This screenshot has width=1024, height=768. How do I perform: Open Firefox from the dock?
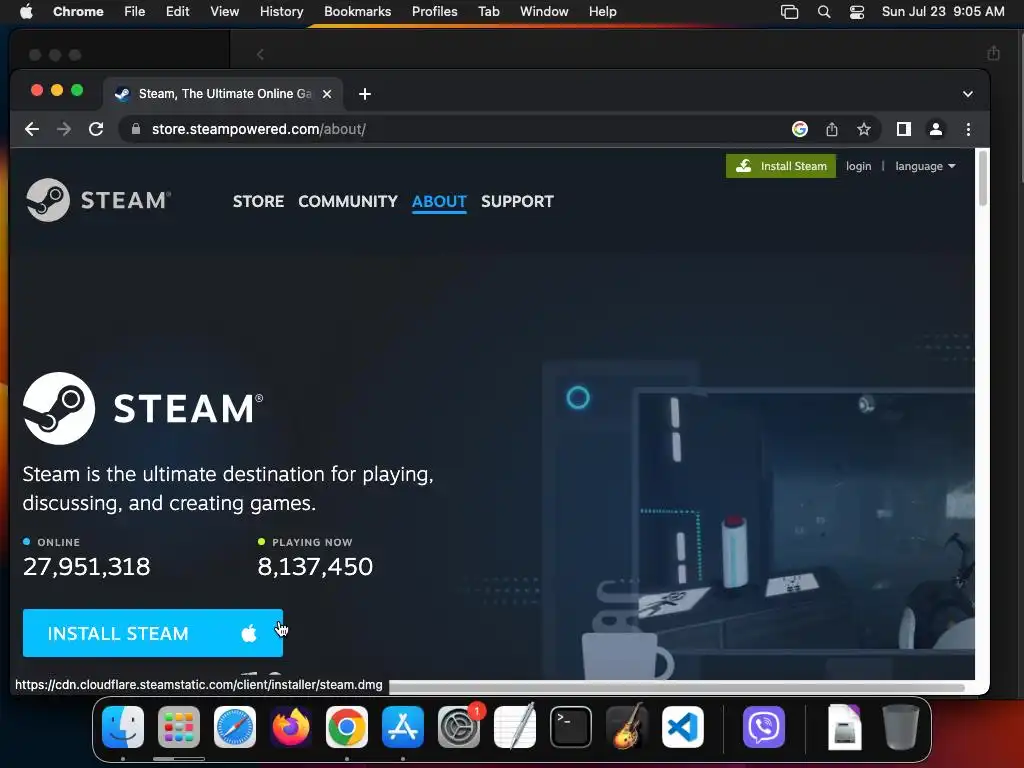tap(291, 727)
